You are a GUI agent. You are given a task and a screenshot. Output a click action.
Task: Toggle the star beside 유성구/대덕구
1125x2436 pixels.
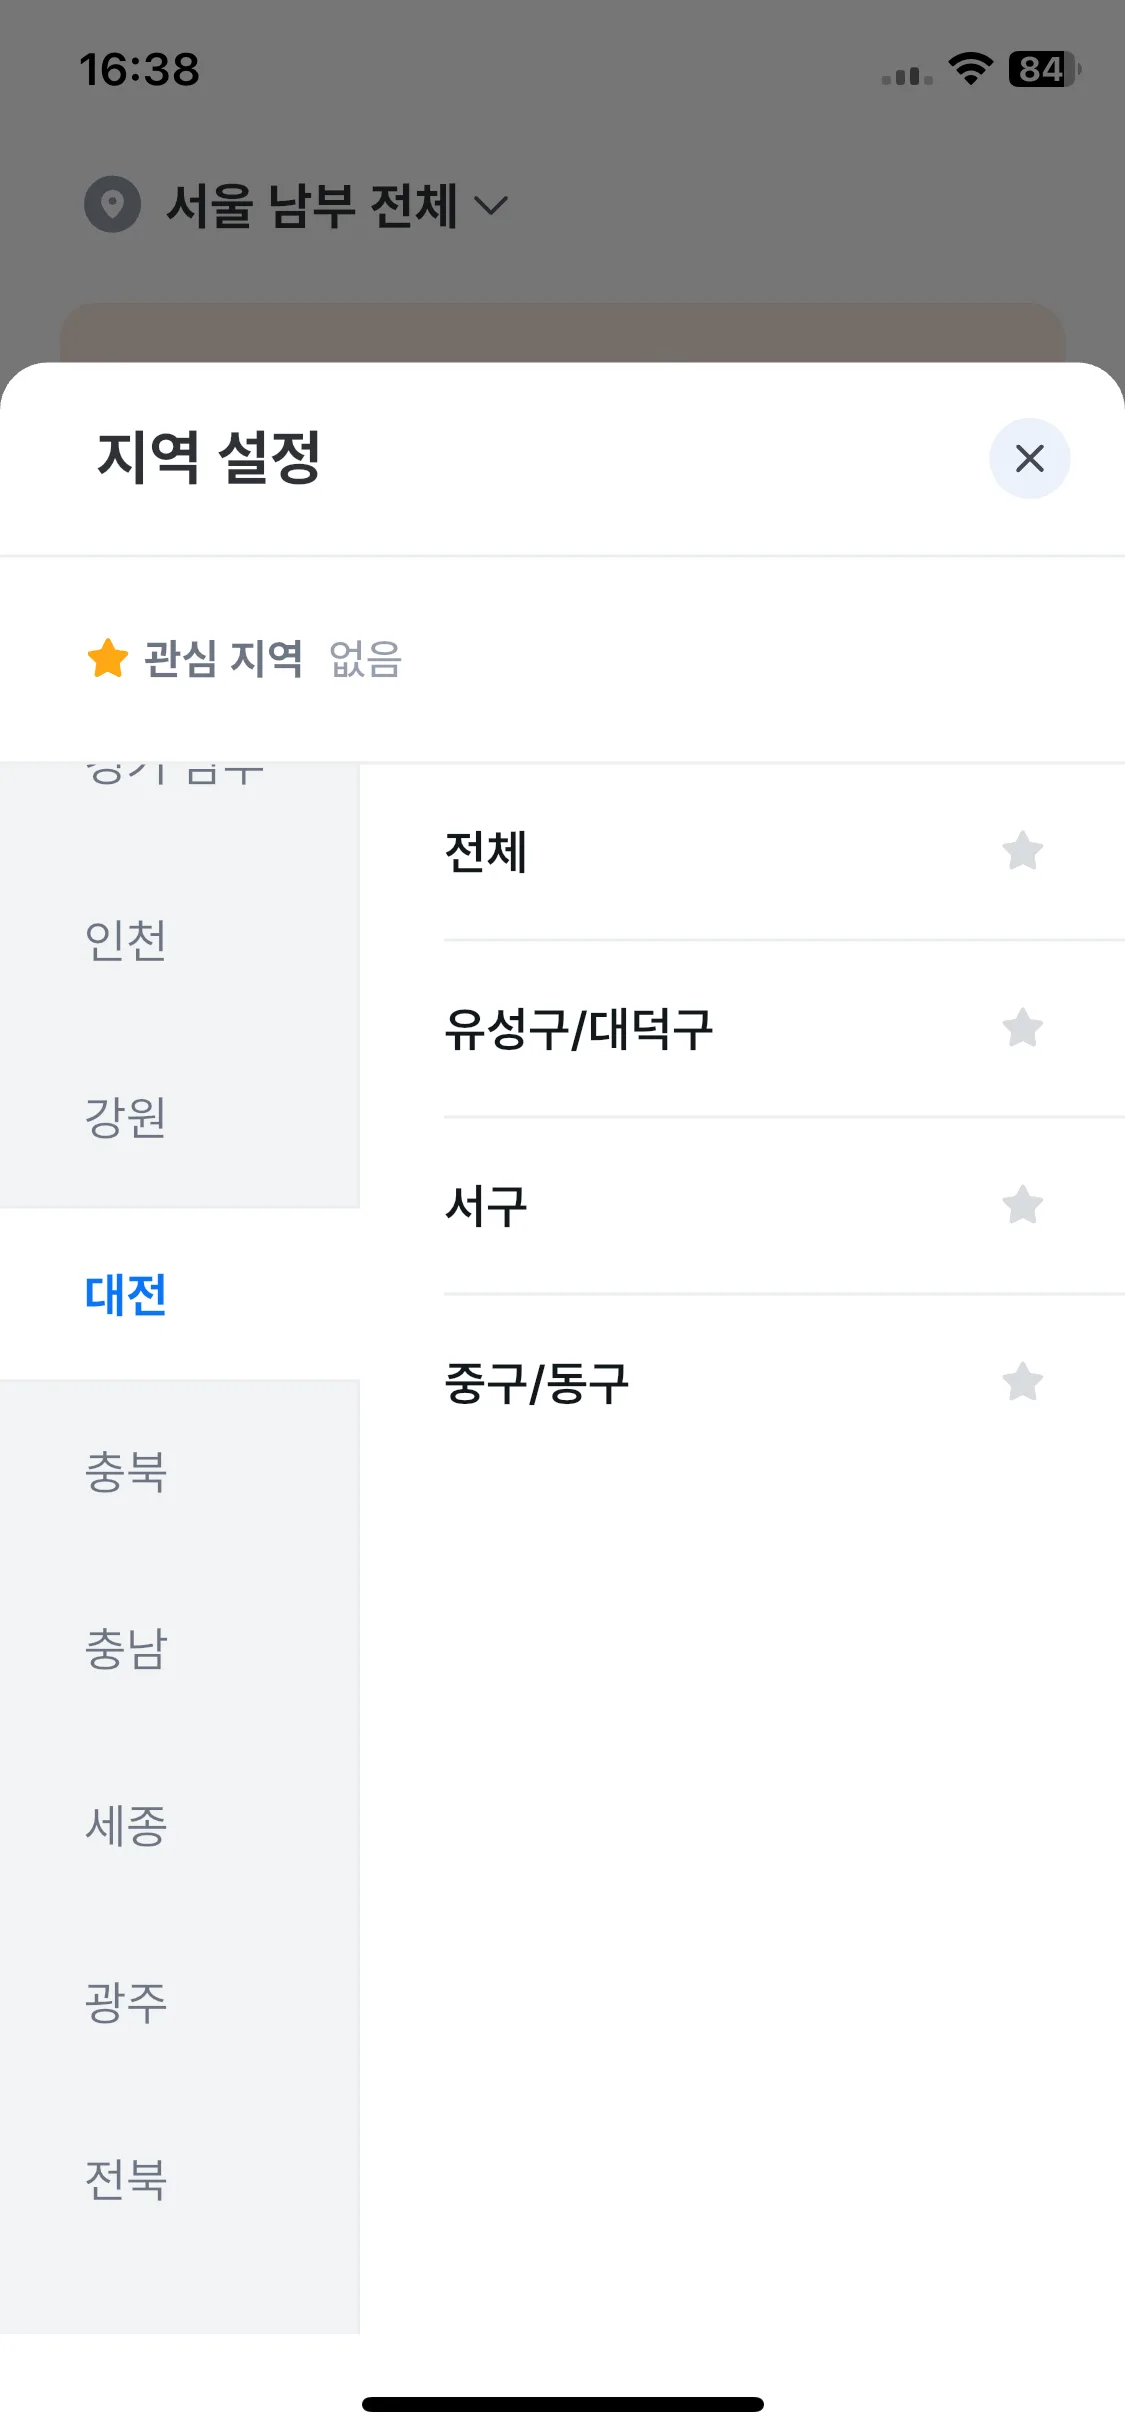(1022, 1028)
